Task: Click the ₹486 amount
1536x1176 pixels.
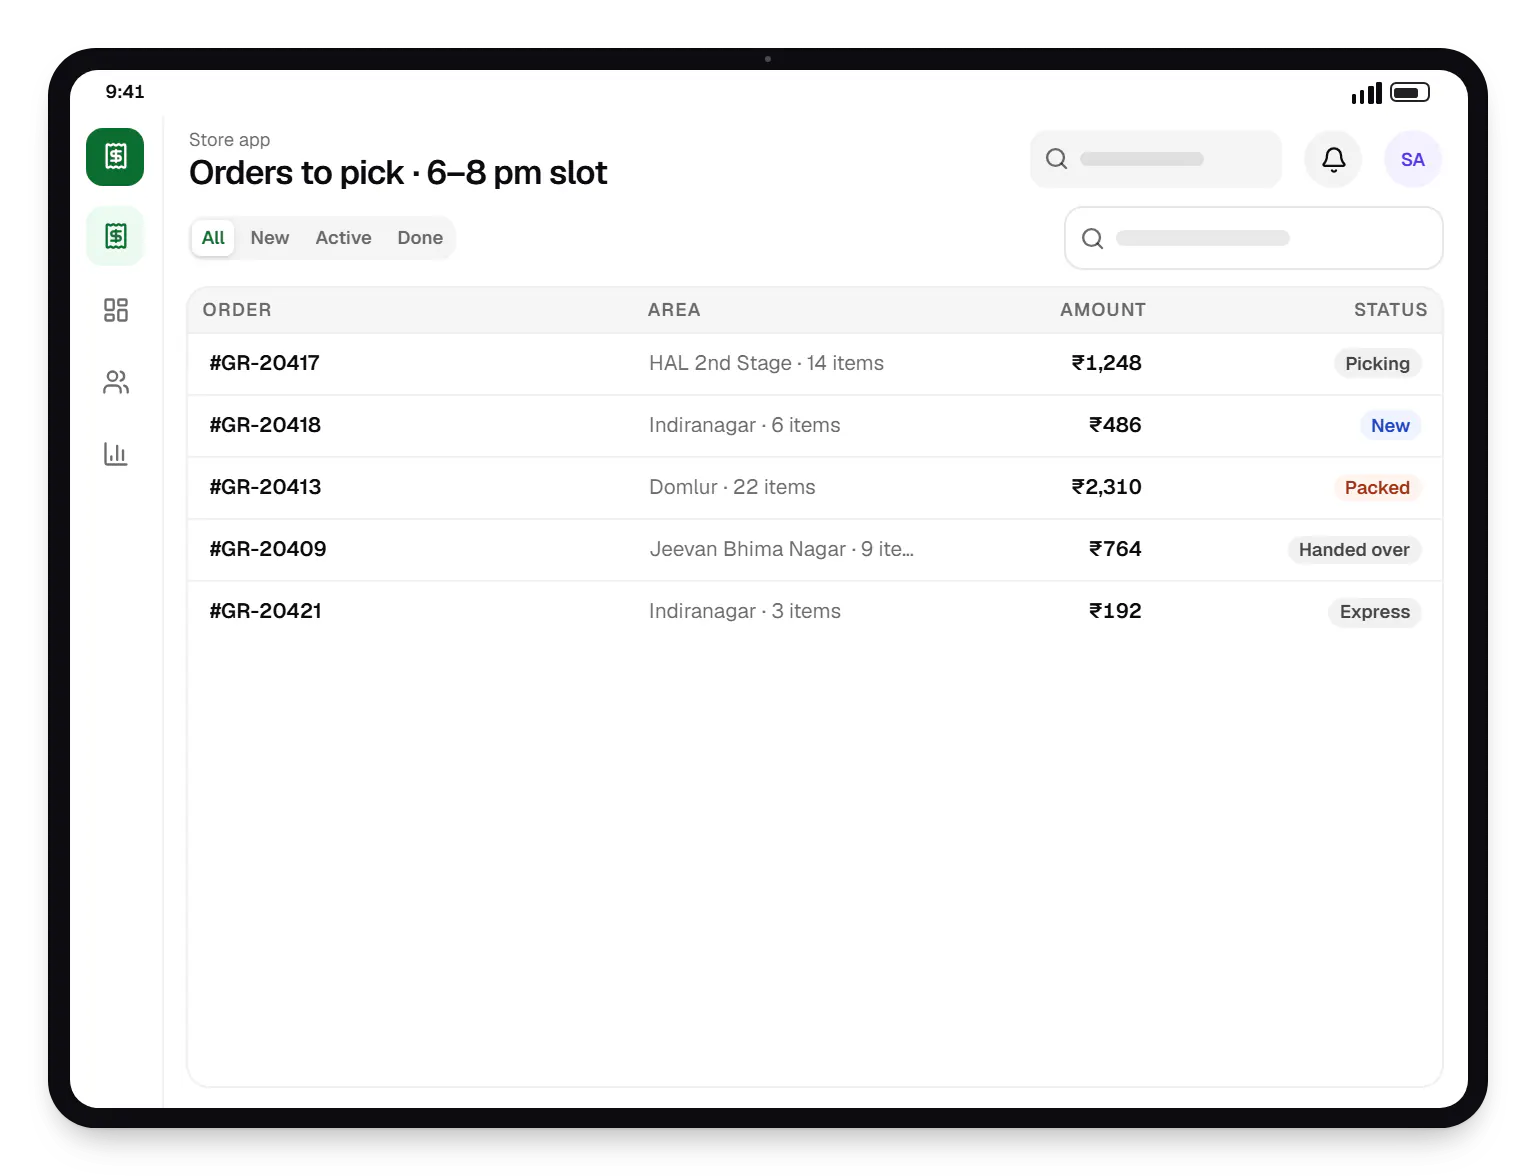Action: click(x=1115, y=425)
